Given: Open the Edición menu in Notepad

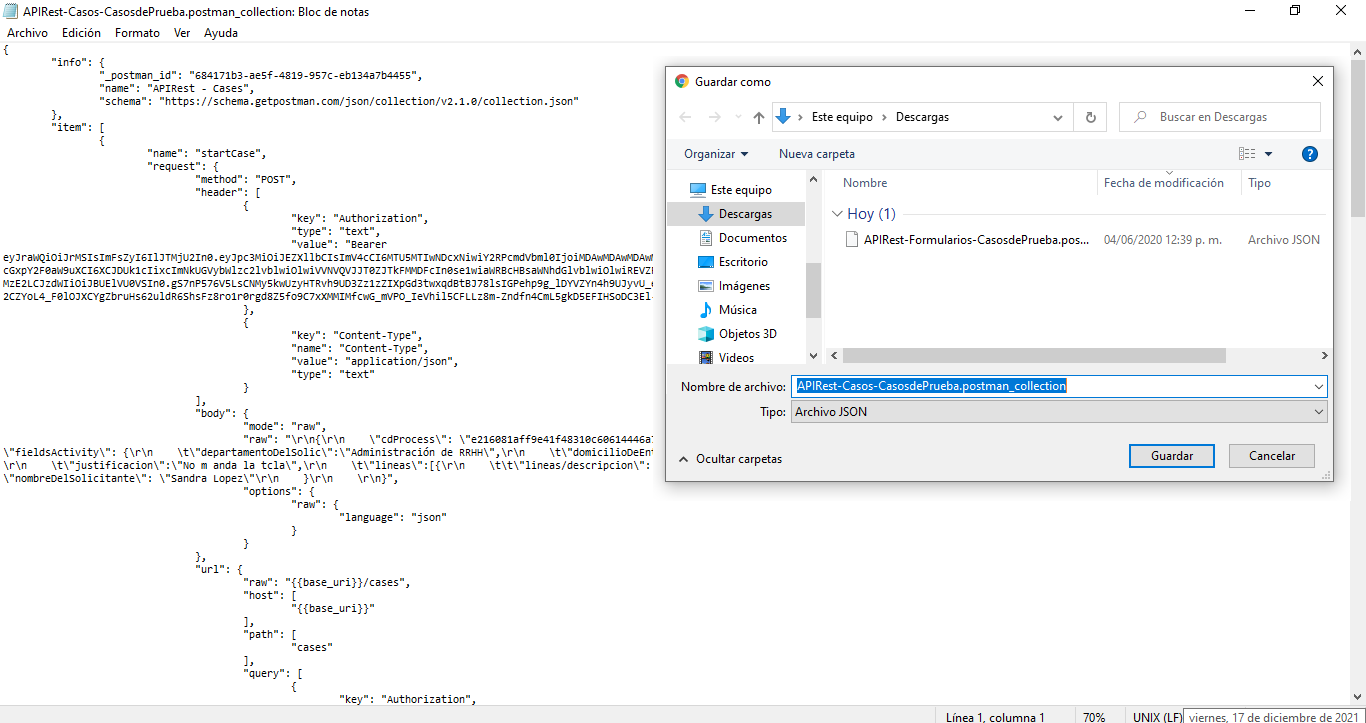Looking at the screenshot, I should (81, 33).
